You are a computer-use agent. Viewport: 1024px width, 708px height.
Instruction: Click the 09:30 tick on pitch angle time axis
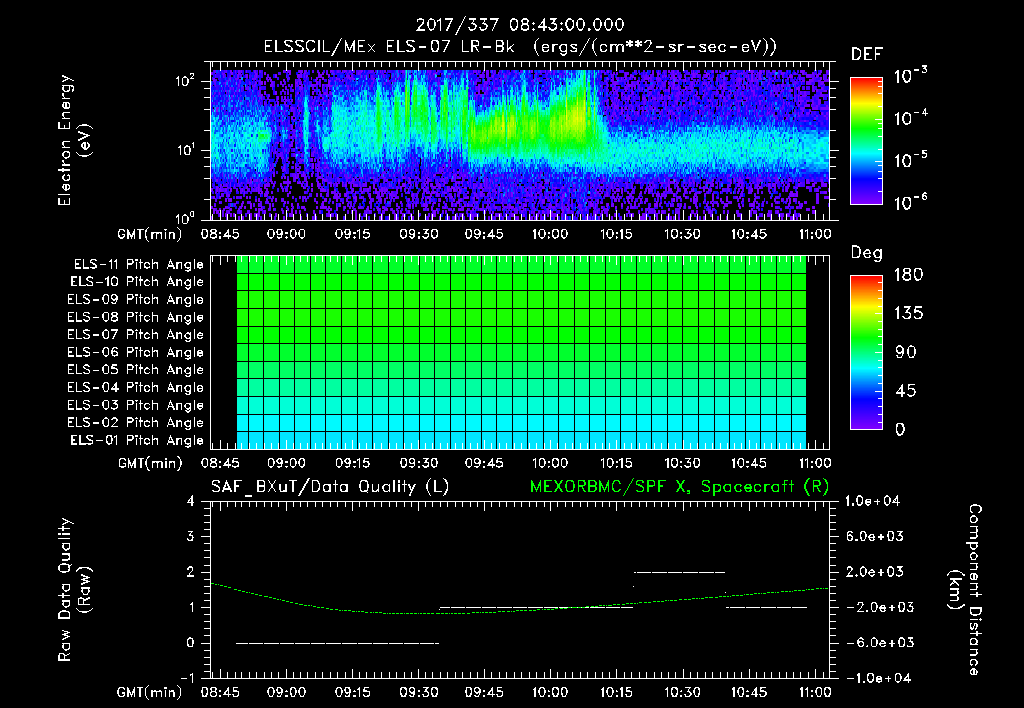click(x=419, y=463)
